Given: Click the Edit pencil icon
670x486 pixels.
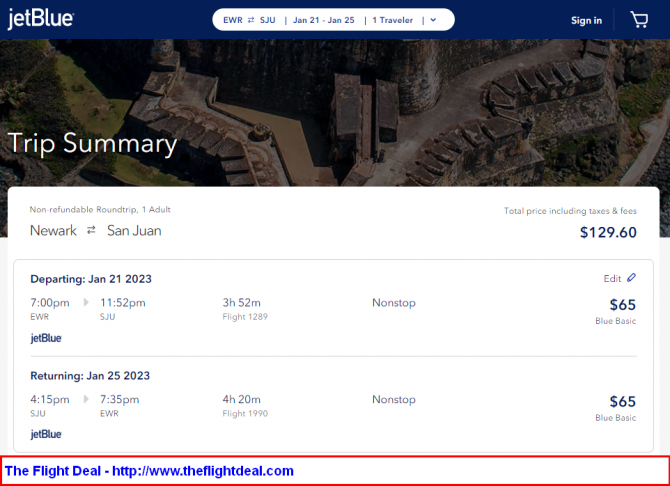Looking at the screenshot, I should tap(631, 278).
